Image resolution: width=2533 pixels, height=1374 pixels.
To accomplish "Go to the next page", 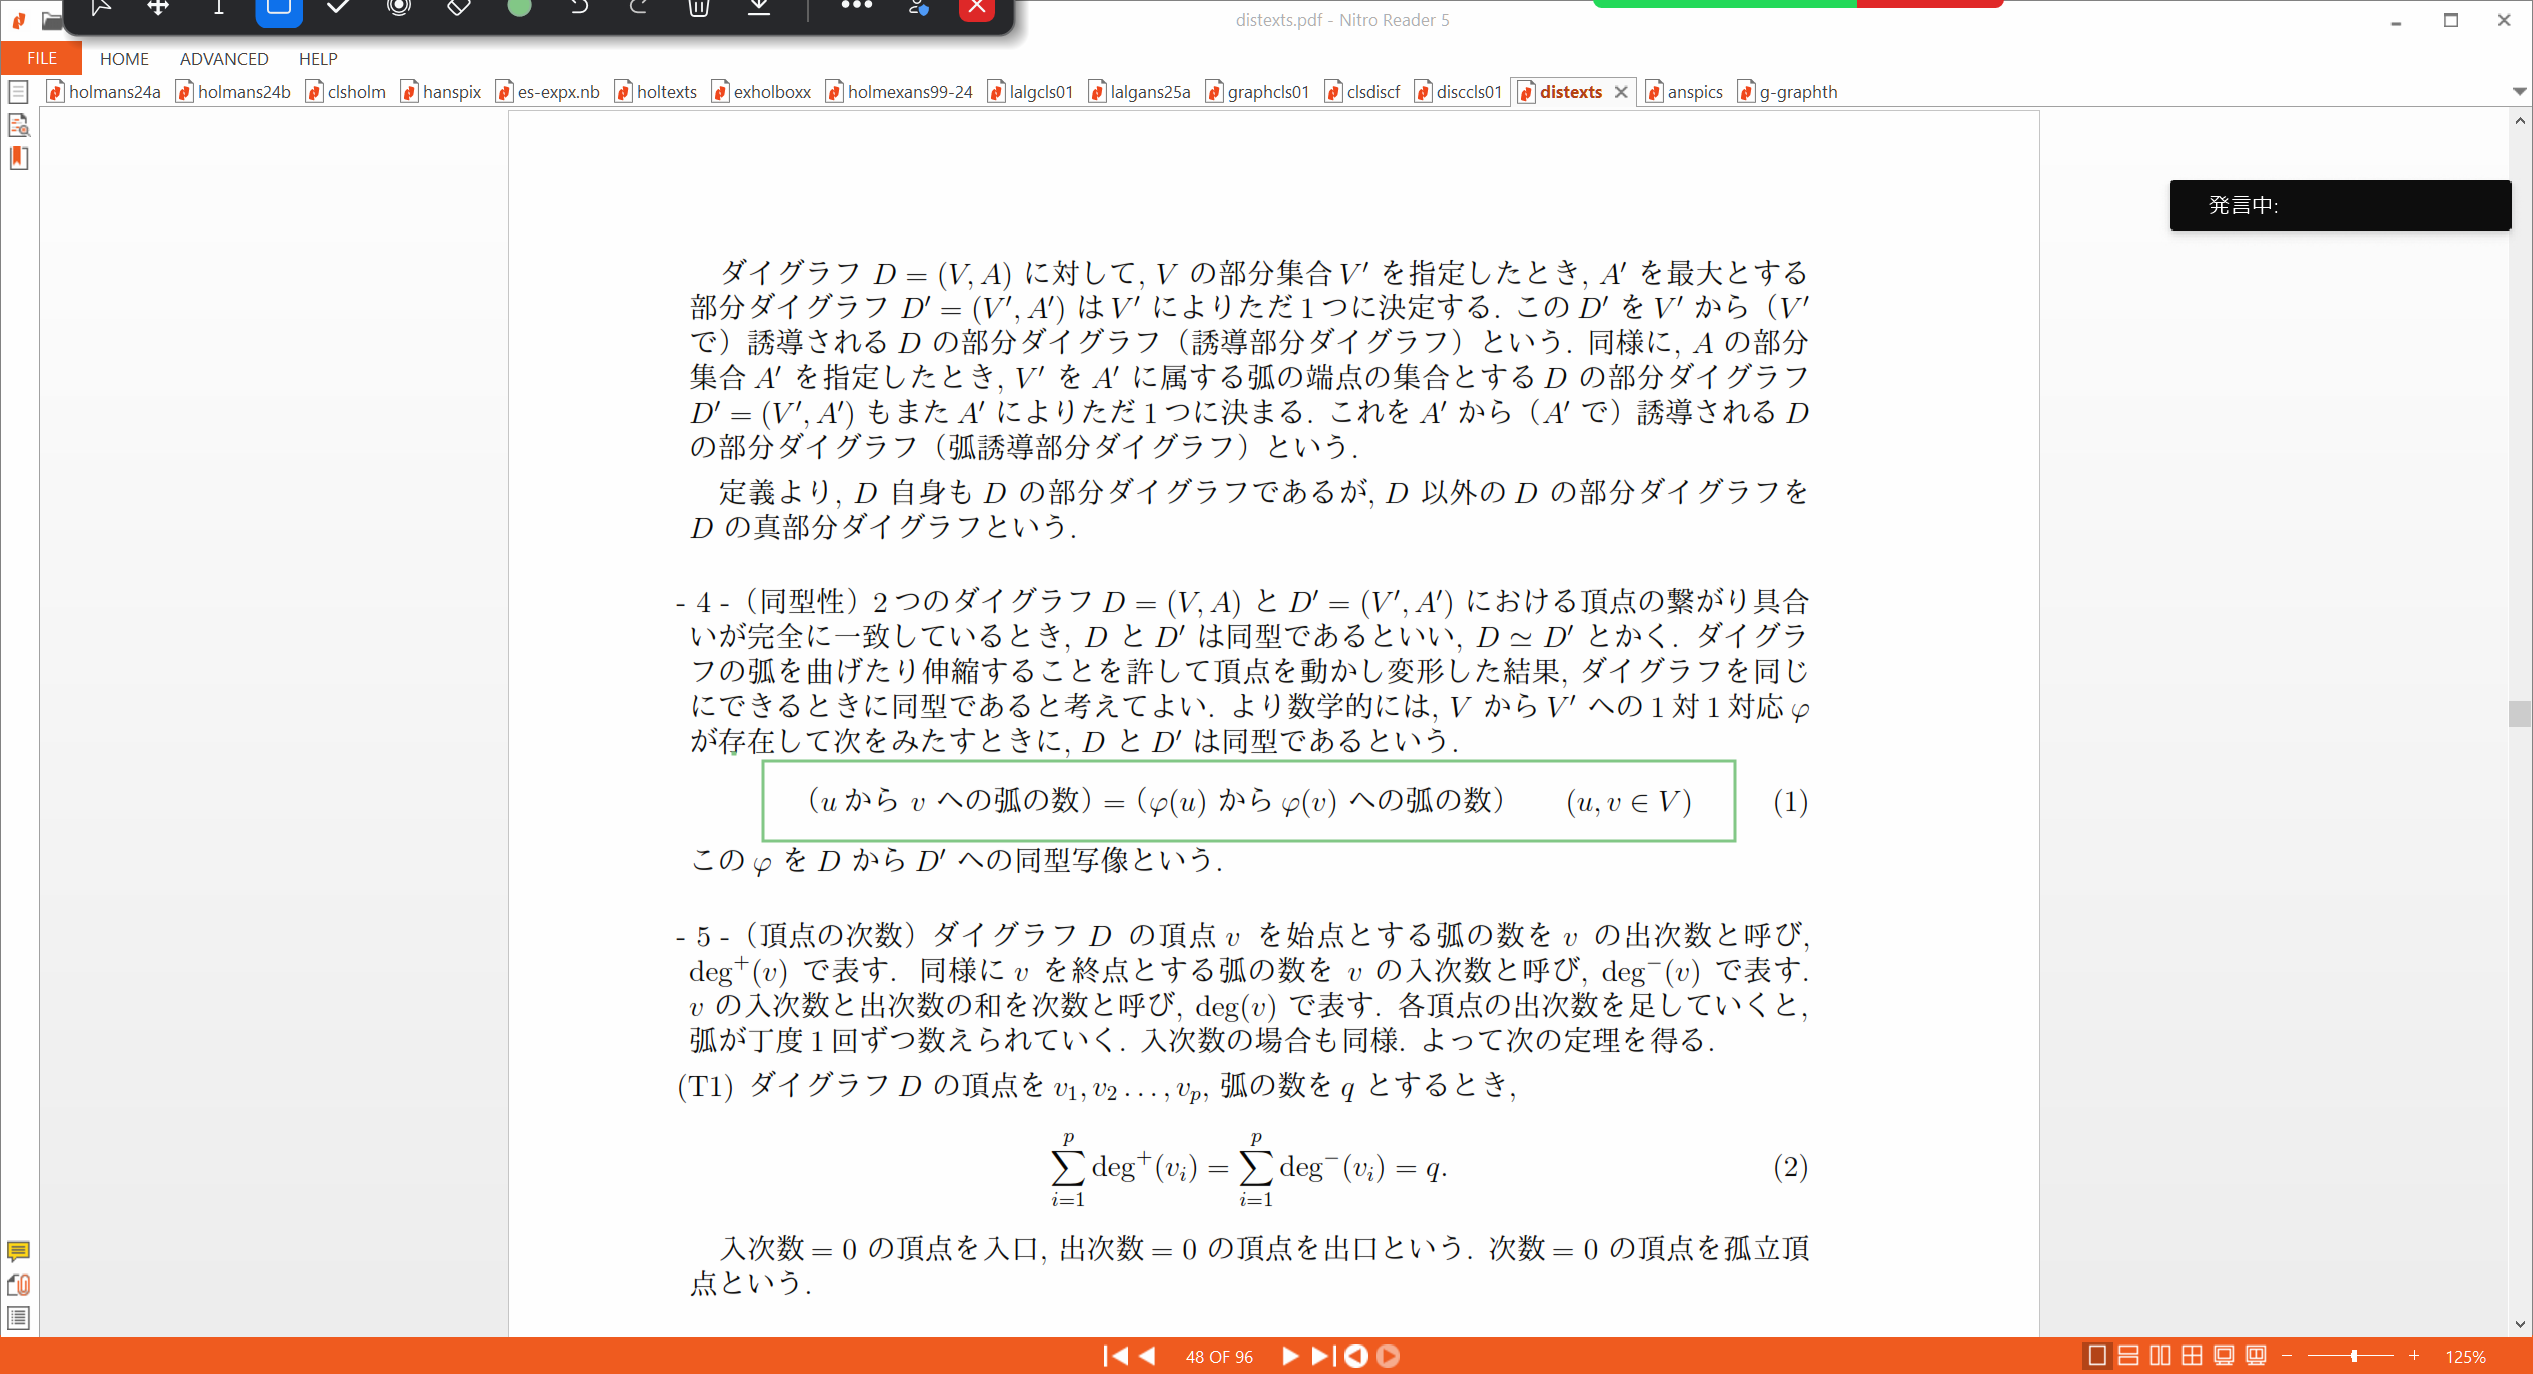I will point(1290,1356).
